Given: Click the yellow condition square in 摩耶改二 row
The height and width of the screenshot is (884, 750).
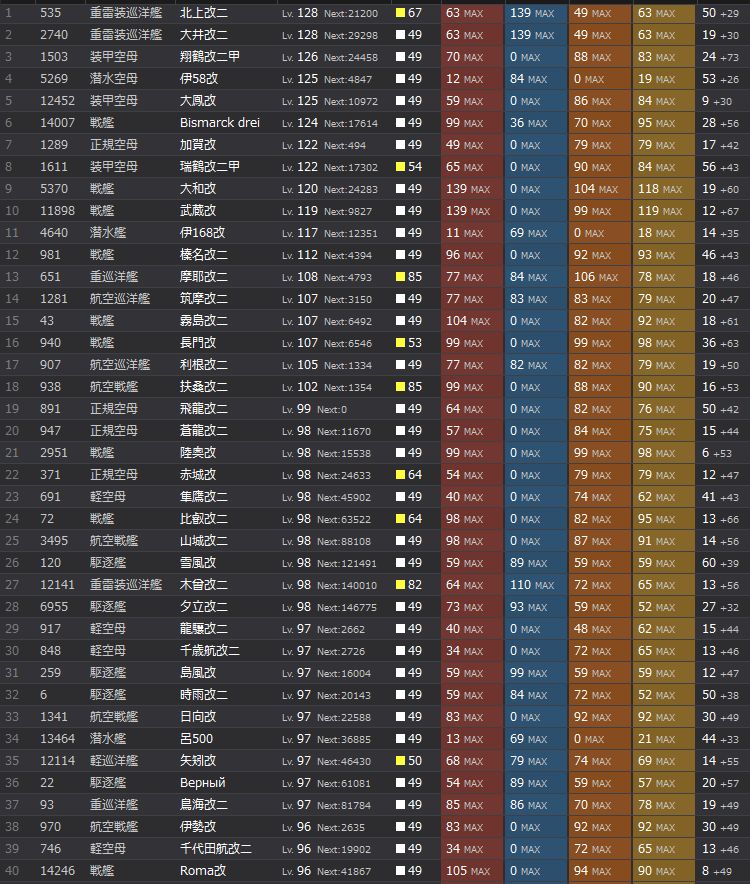Looking at the screenshot, I should tap(400, 277).
